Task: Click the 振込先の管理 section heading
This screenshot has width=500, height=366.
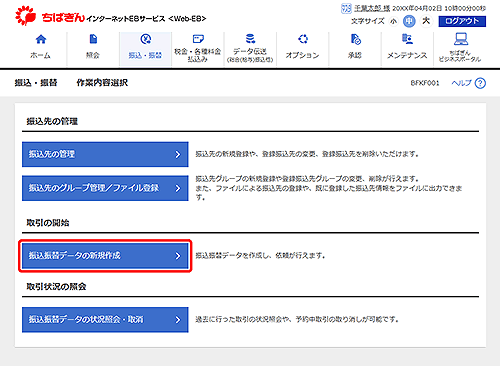Action: coord(52,121)
